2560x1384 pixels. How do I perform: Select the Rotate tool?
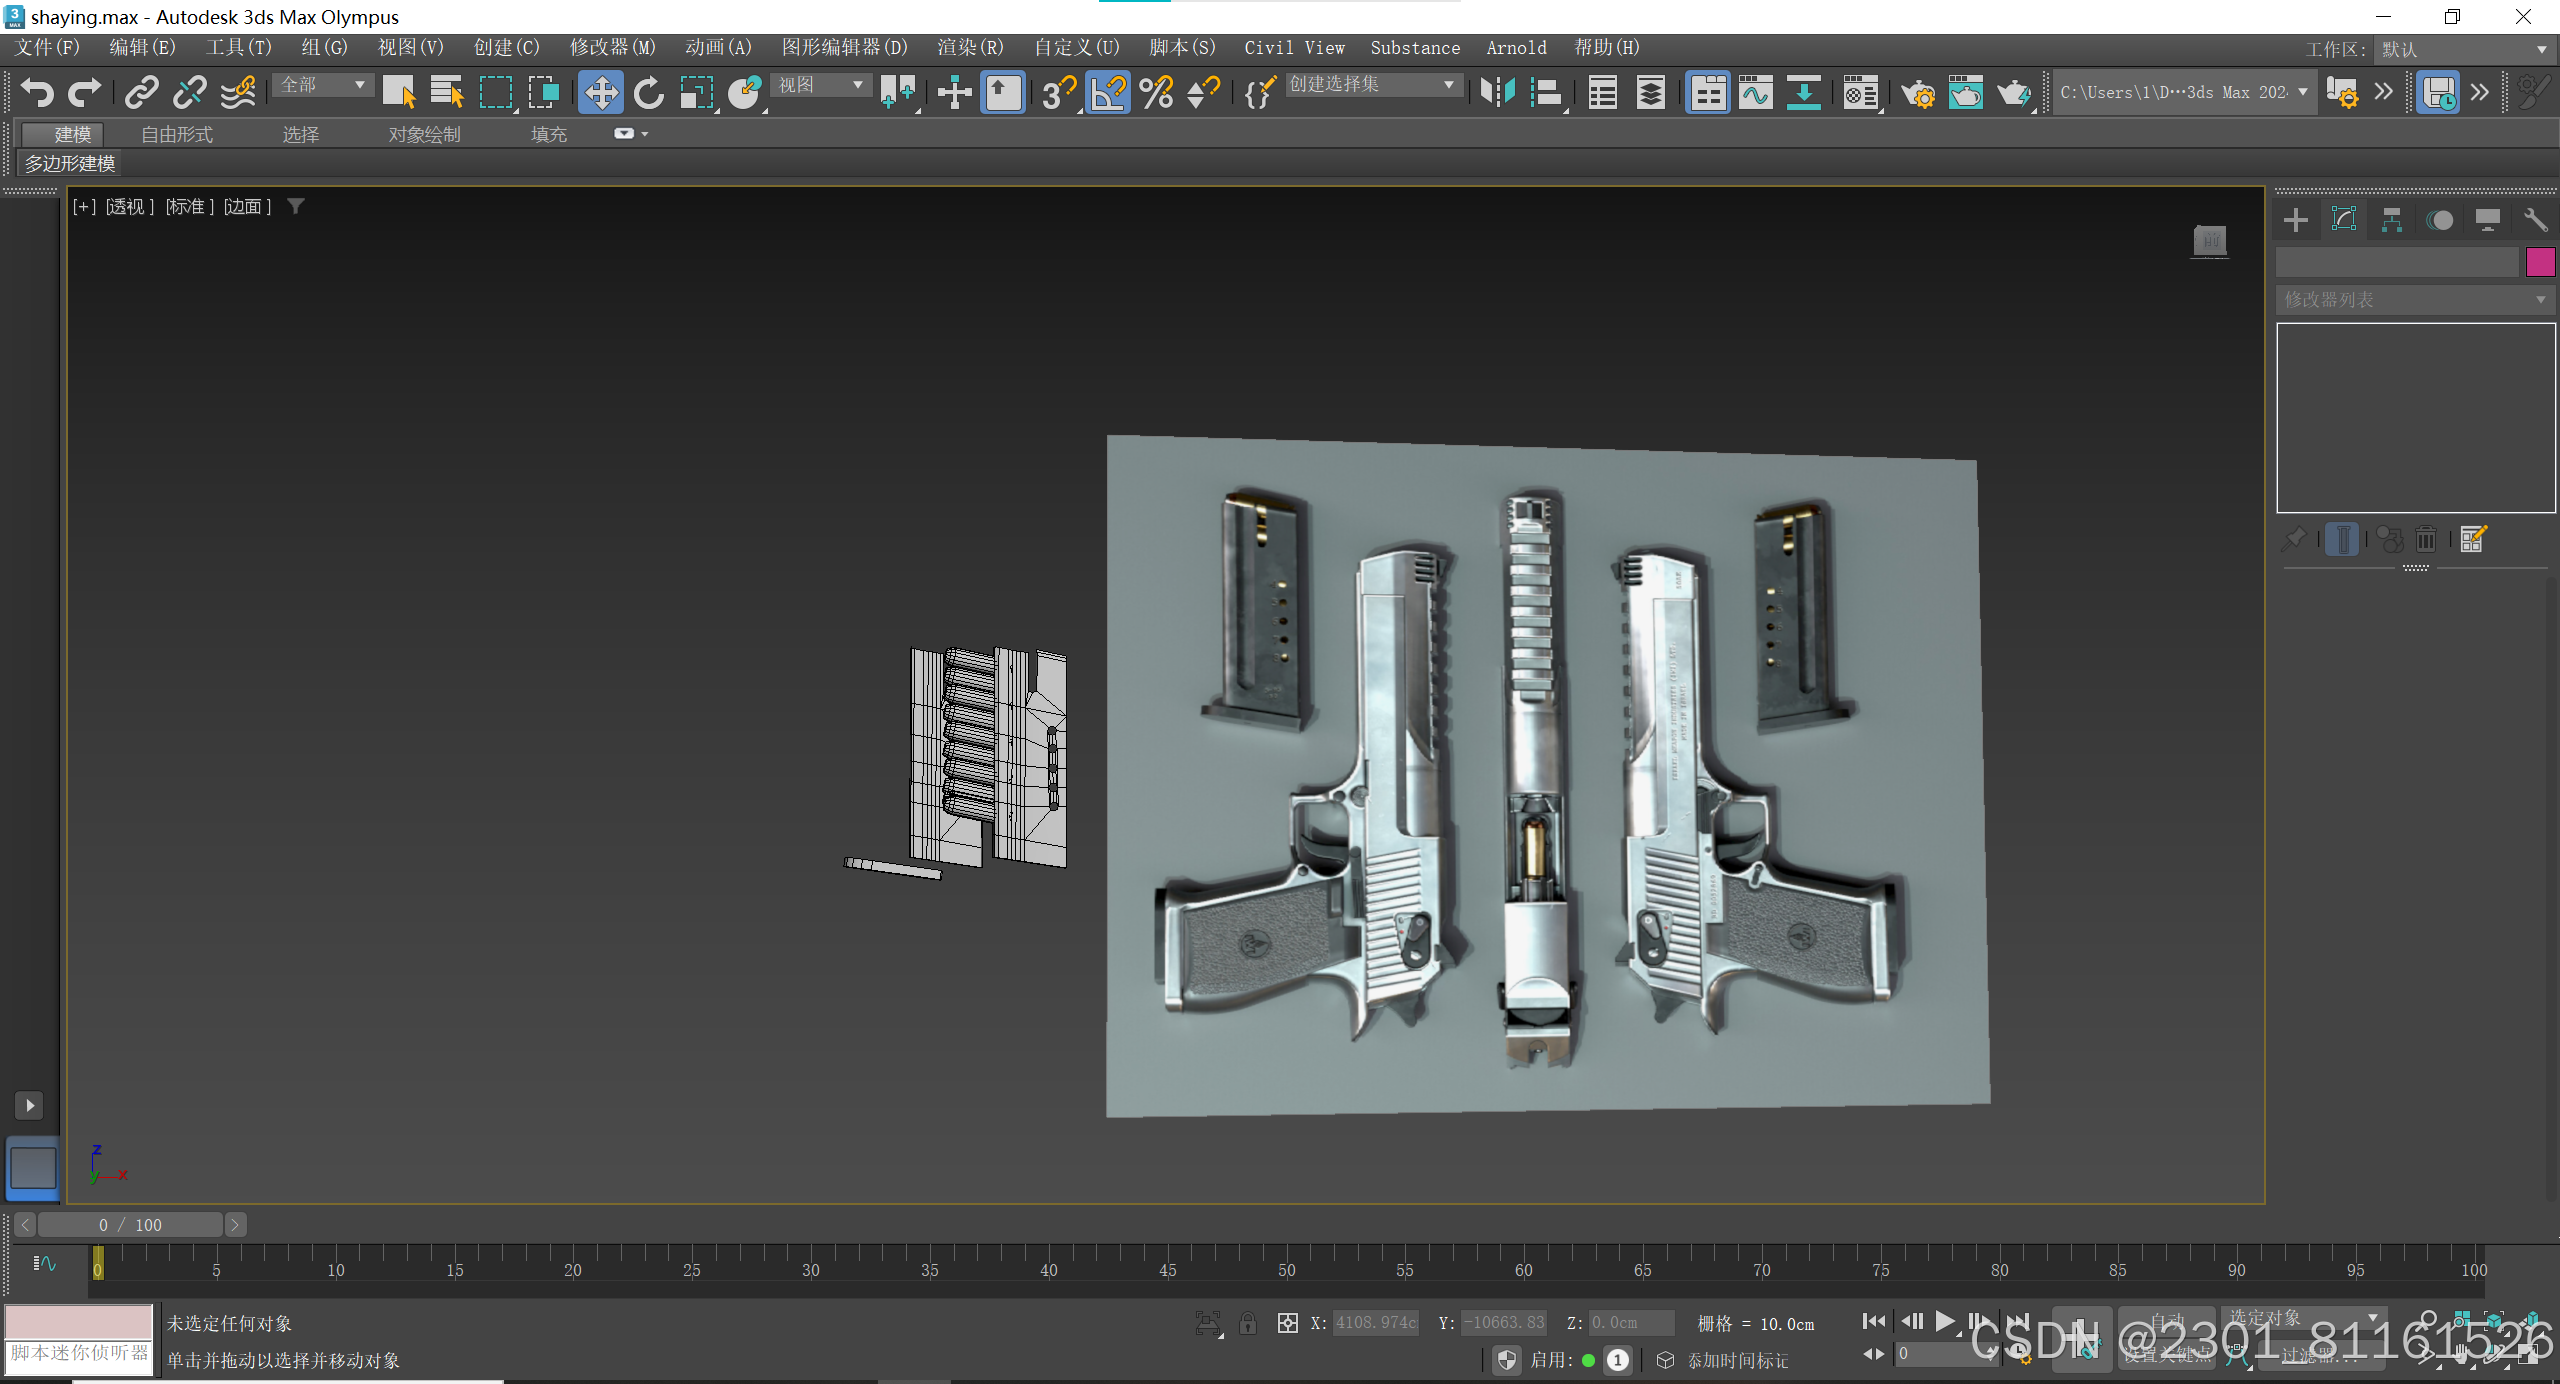648,93
